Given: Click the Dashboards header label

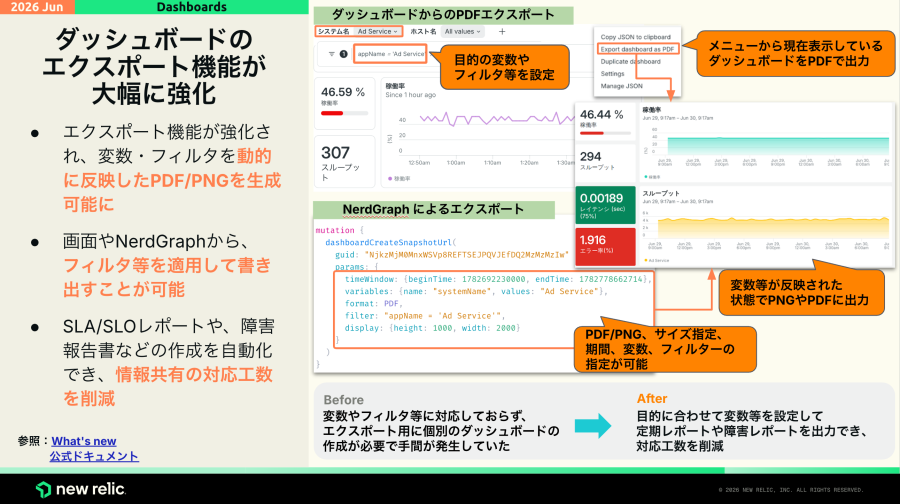Looking at the screenshot, I should [192, 7].
